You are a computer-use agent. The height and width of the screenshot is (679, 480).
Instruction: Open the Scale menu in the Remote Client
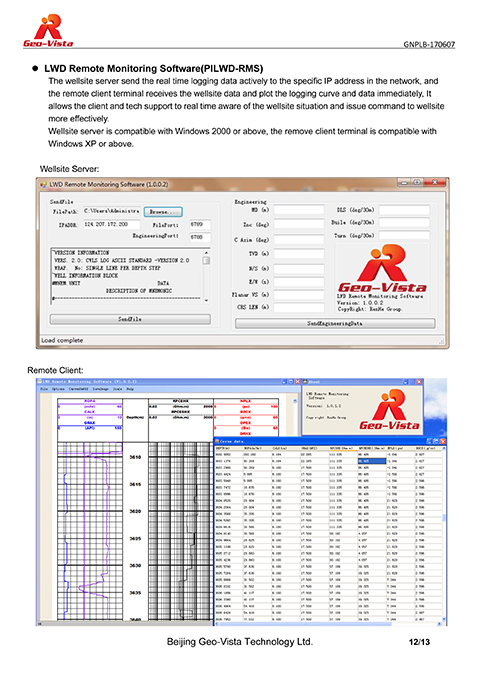coord(117,389)
